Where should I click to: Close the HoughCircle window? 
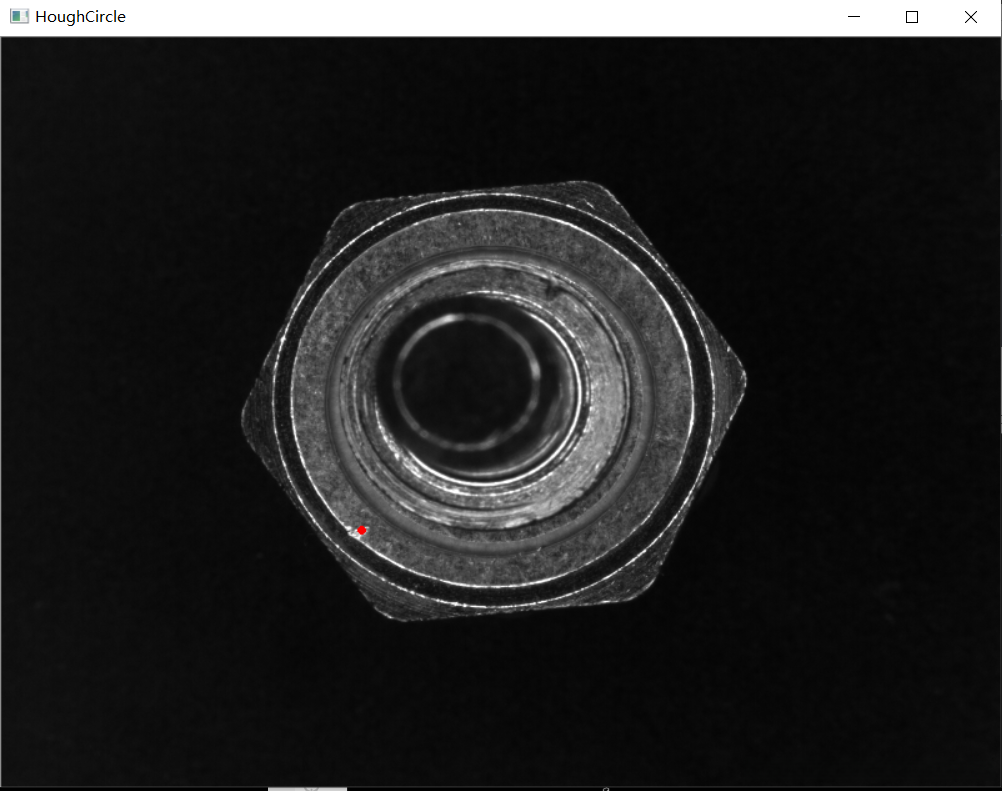pyautogui.click(x=971, y=17)
